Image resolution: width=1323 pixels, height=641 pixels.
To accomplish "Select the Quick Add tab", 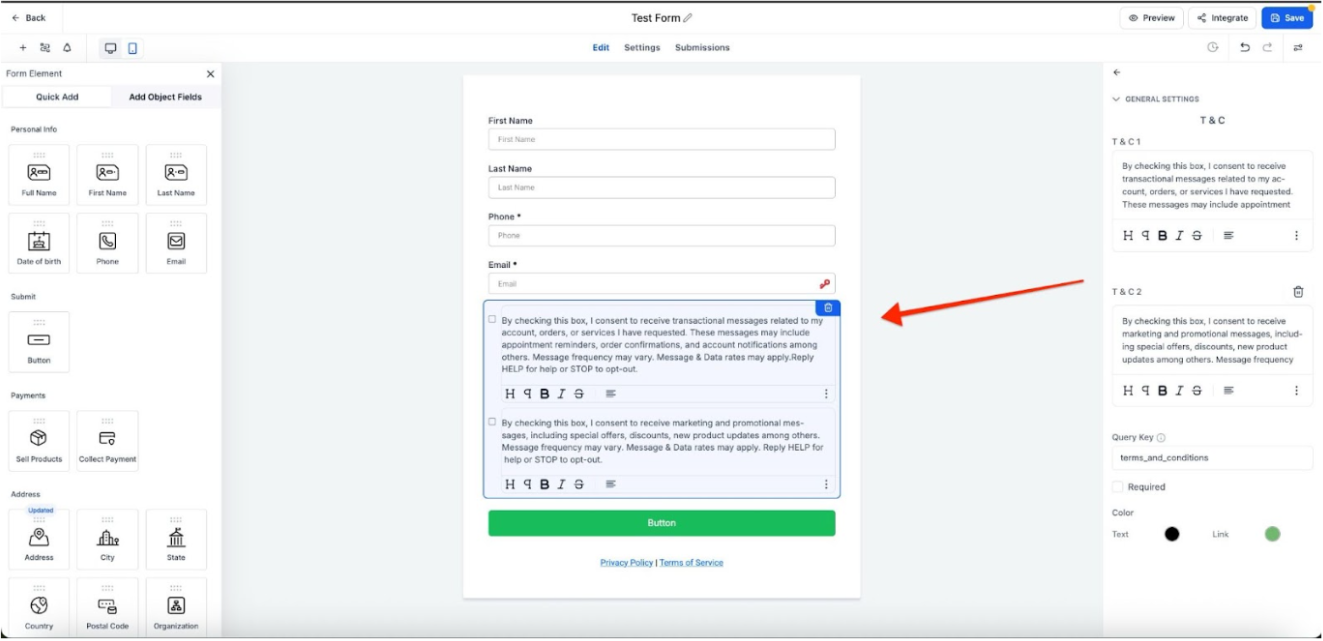I will tap(57, 97).
